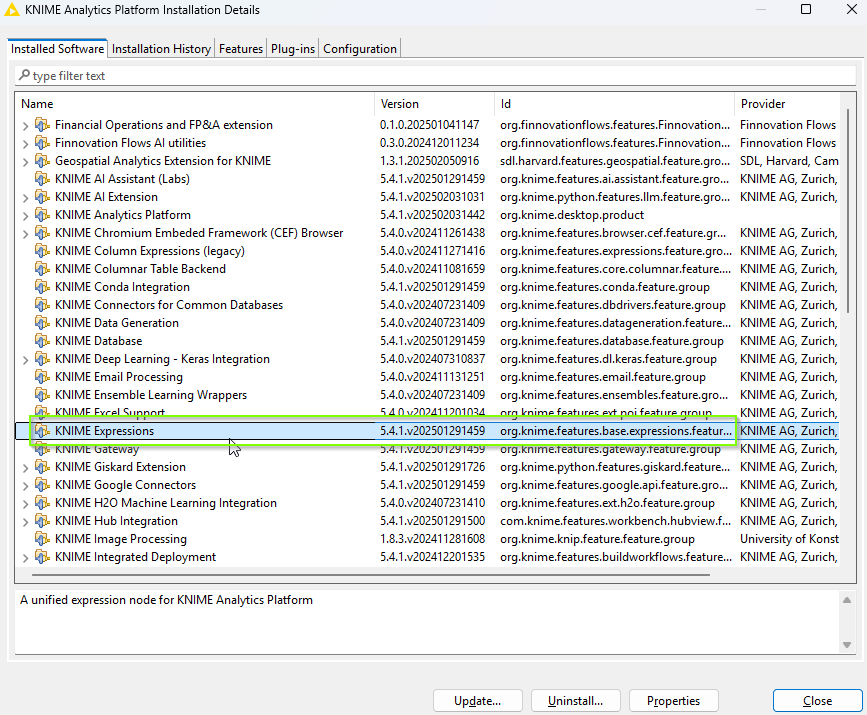Click the software list horizontal scrollbar
867x715 pixels.
pyautogui.click(x=370, y=575)
